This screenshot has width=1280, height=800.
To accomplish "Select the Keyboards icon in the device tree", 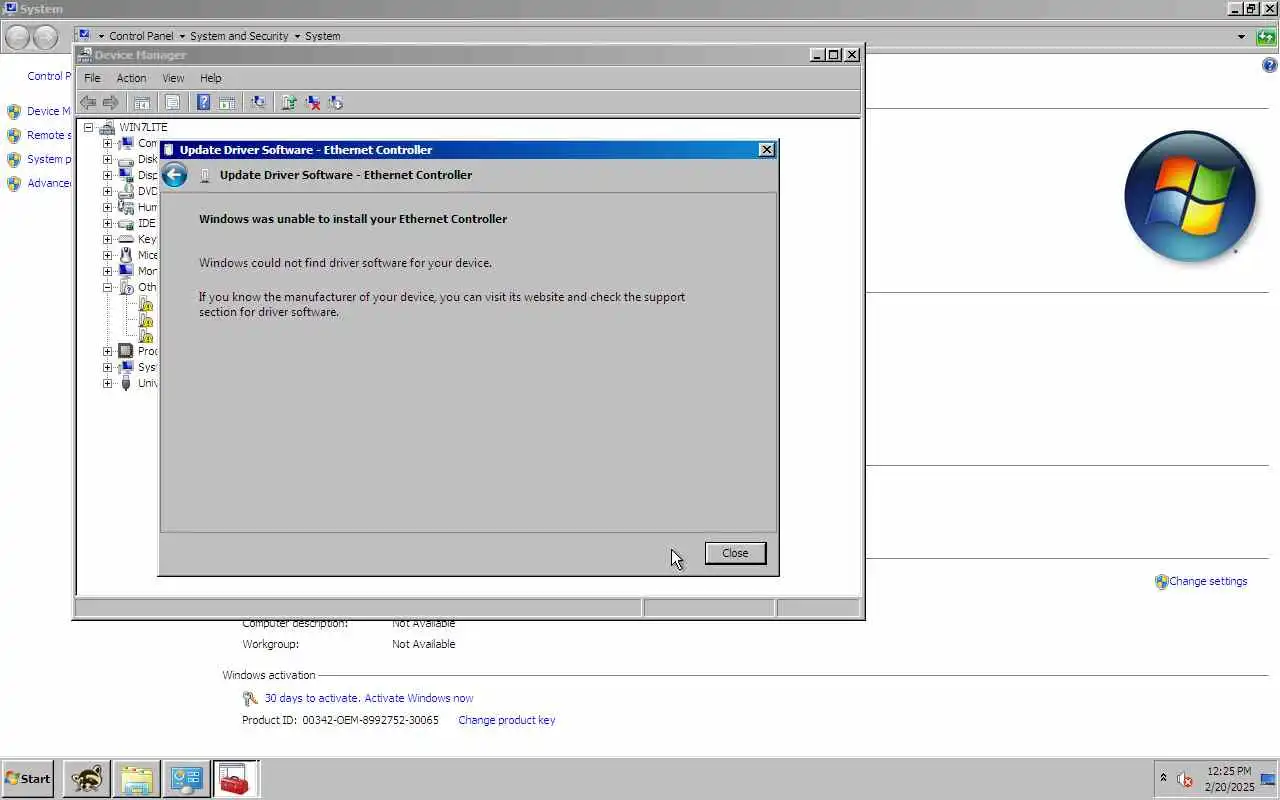I will pyautogui.click(x=125, y=239).
